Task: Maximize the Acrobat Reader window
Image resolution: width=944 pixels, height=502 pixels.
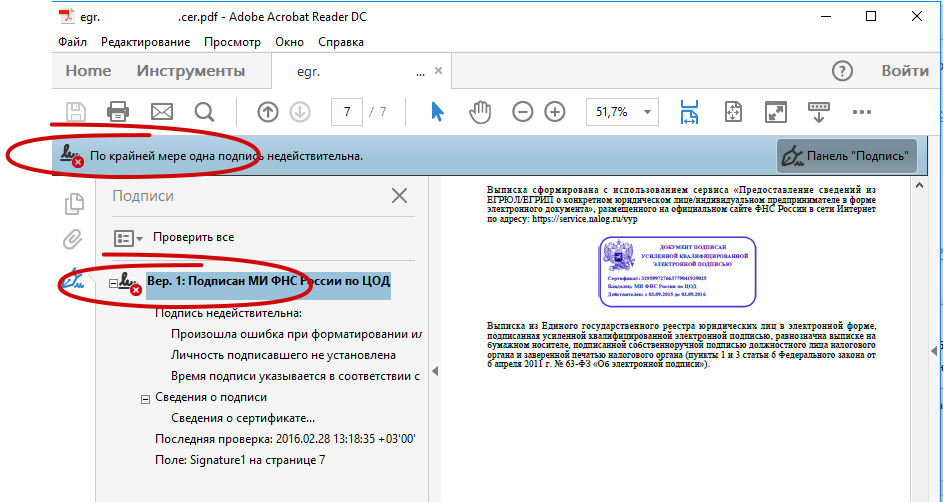Action: [x=871, y=17]
